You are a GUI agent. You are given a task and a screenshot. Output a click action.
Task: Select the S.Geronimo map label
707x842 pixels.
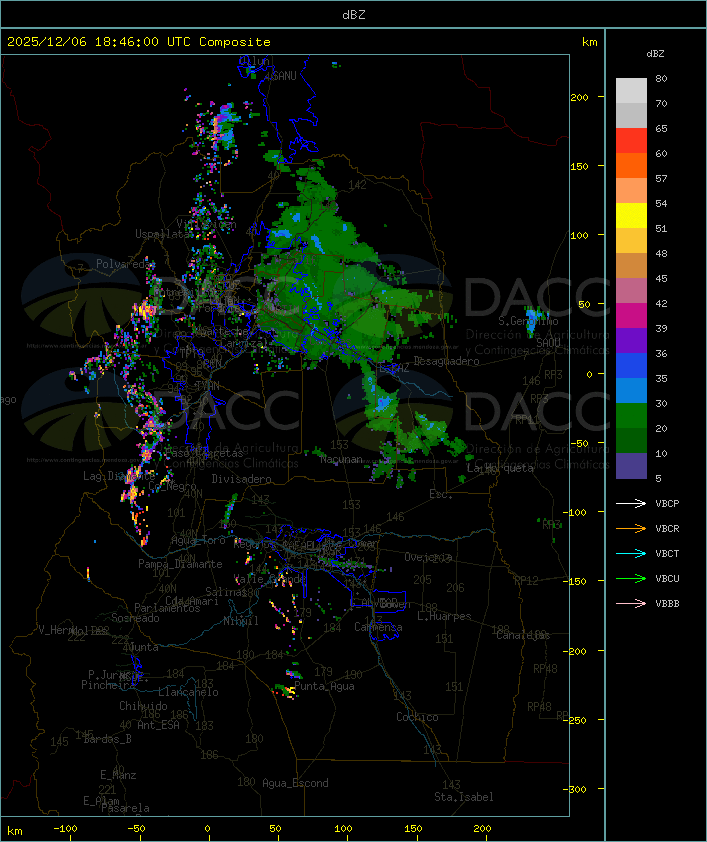(528, 321)
